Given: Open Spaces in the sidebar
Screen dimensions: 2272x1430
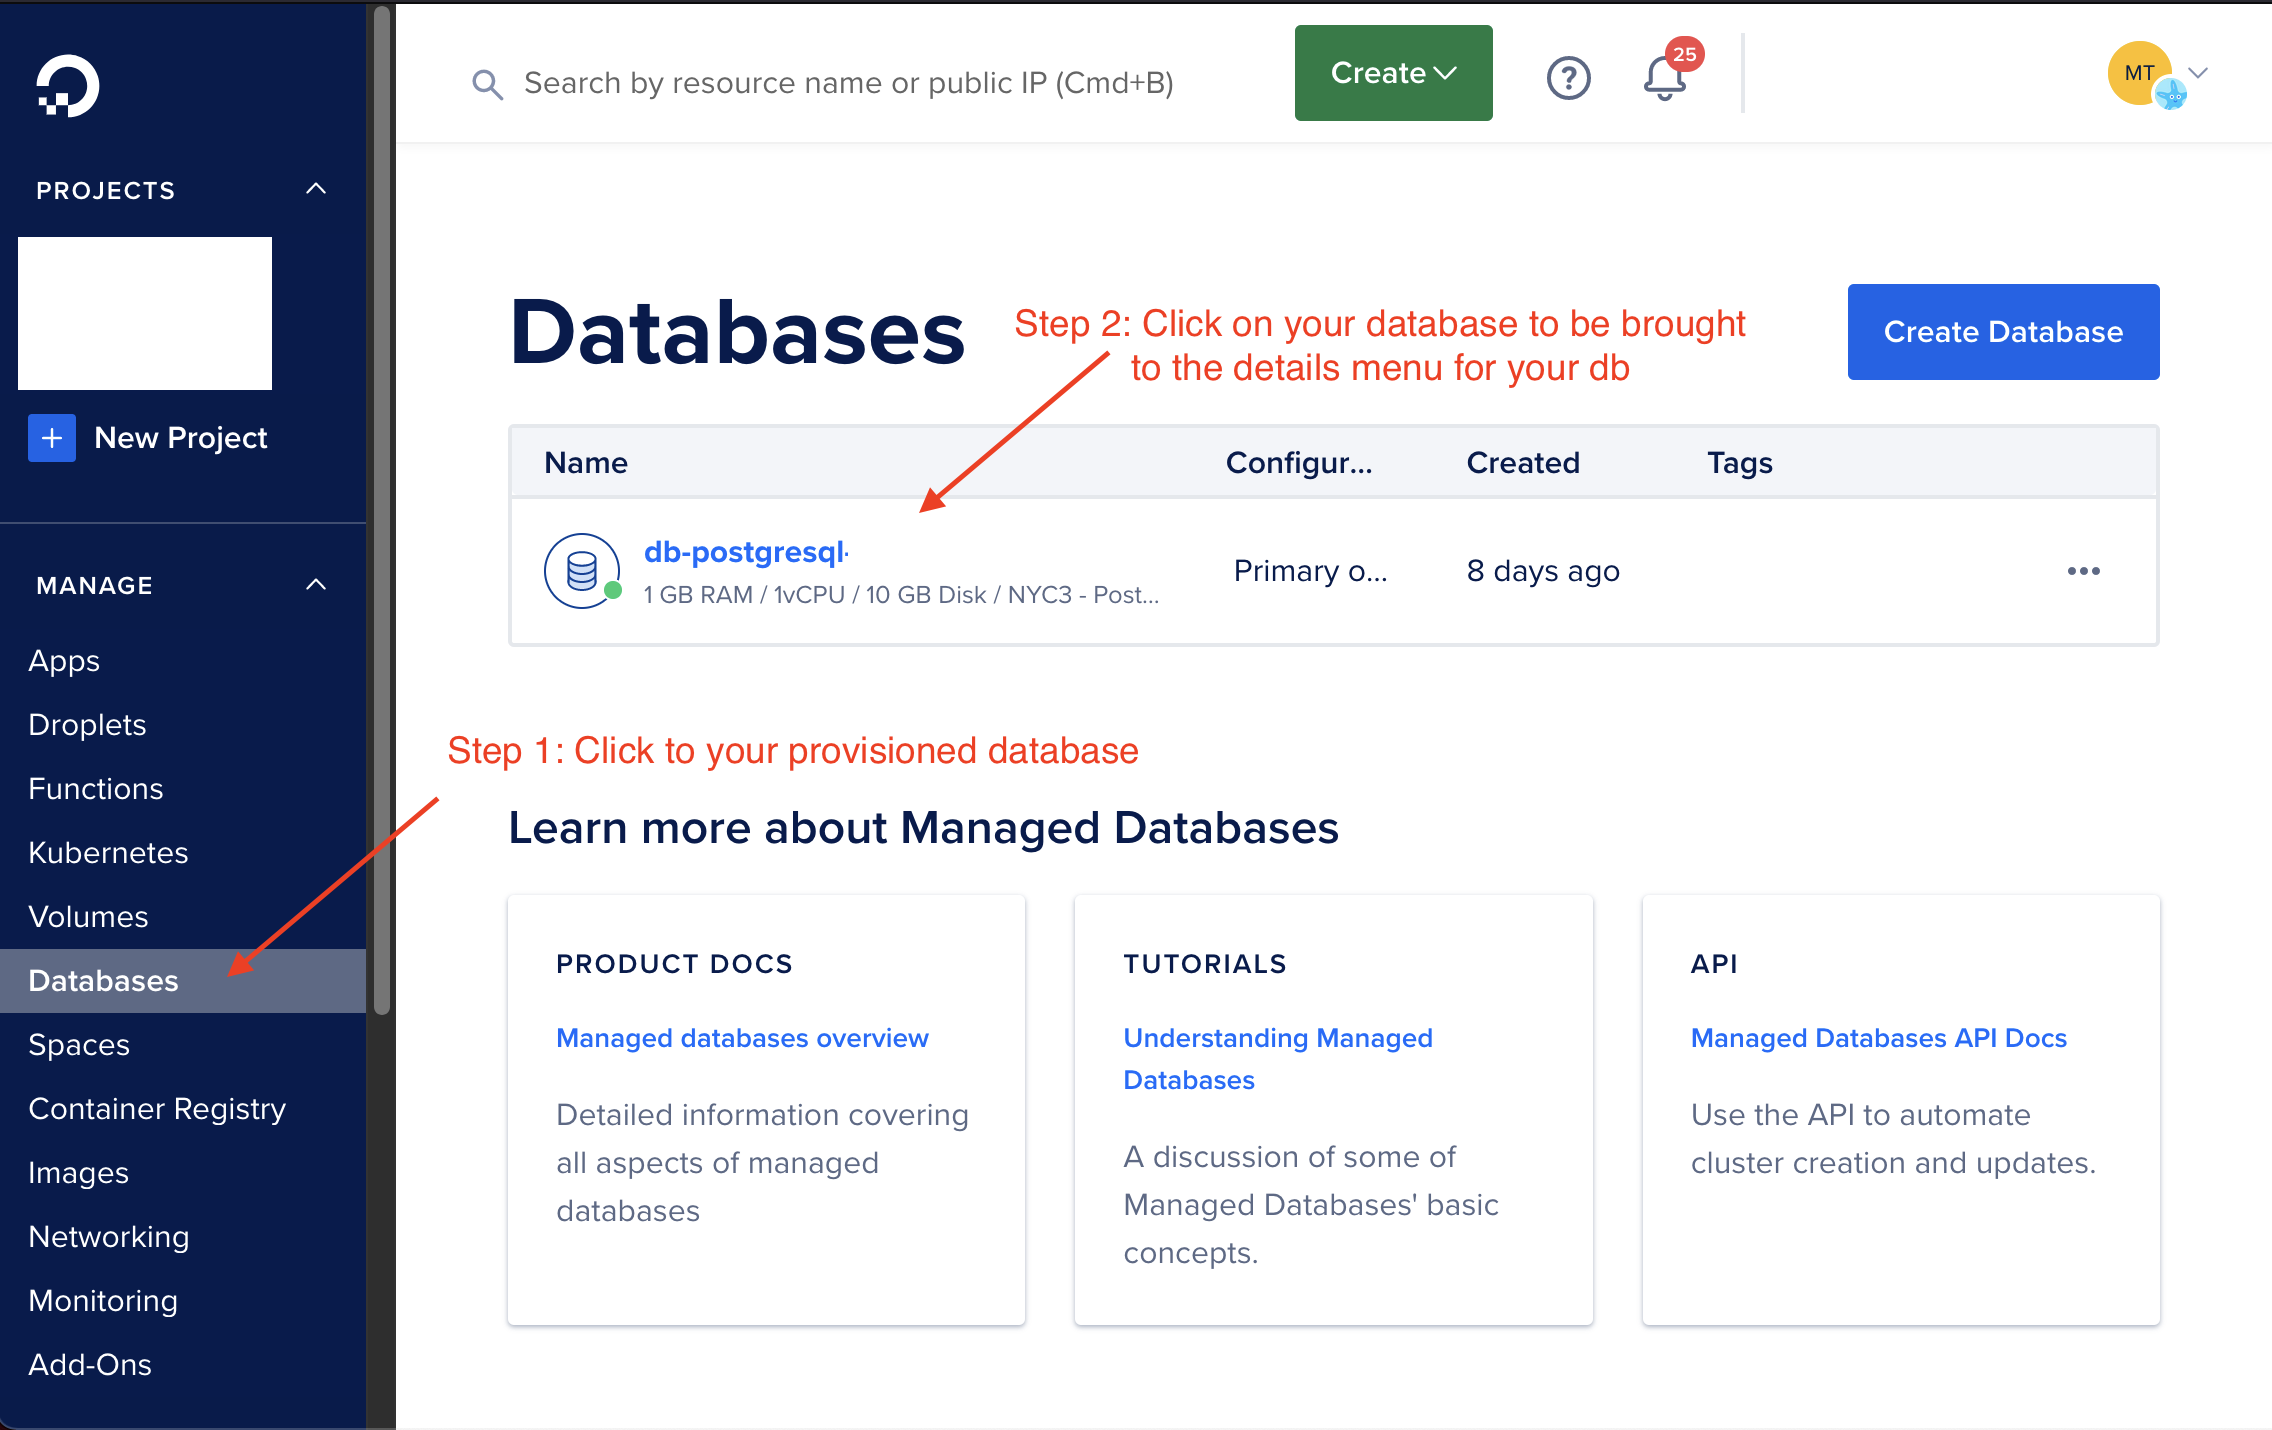Looking at the screenshot, I should [x=79, y=1045].
